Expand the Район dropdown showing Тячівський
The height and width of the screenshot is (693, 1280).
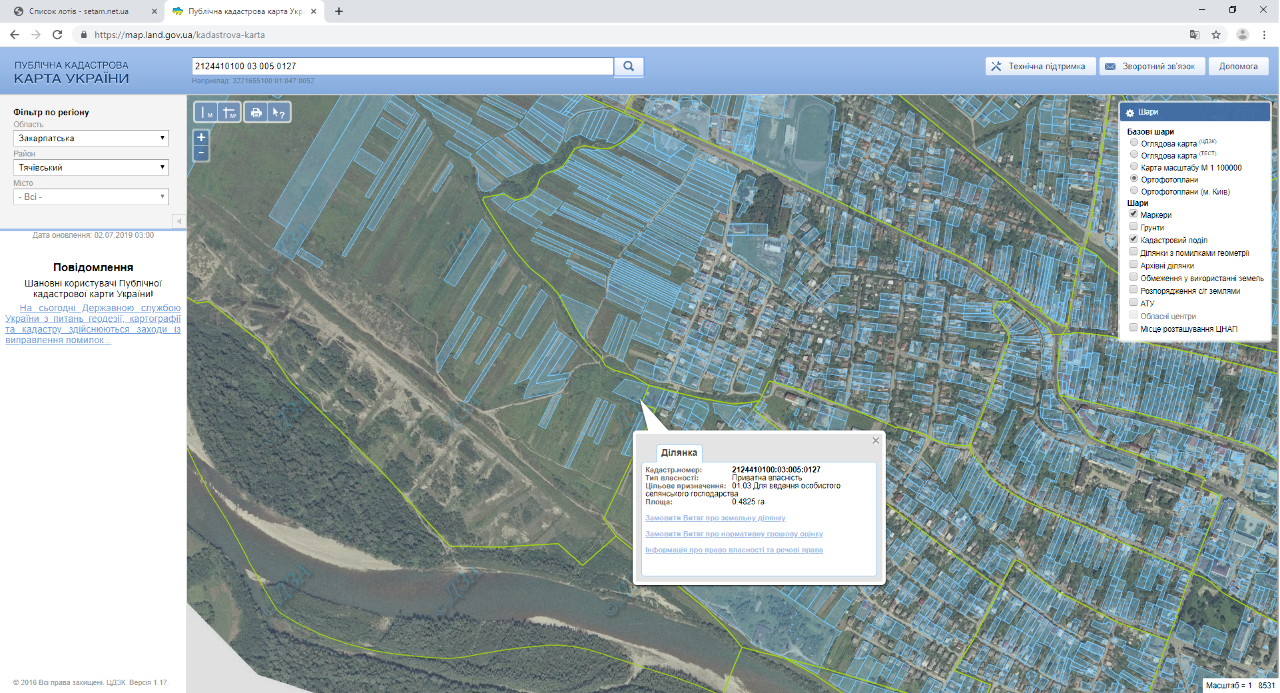coord(91,168)
